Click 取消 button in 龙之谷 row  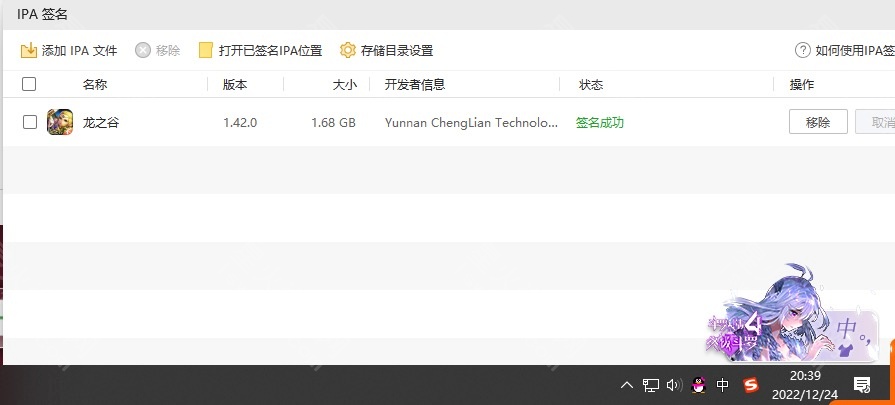876,122
